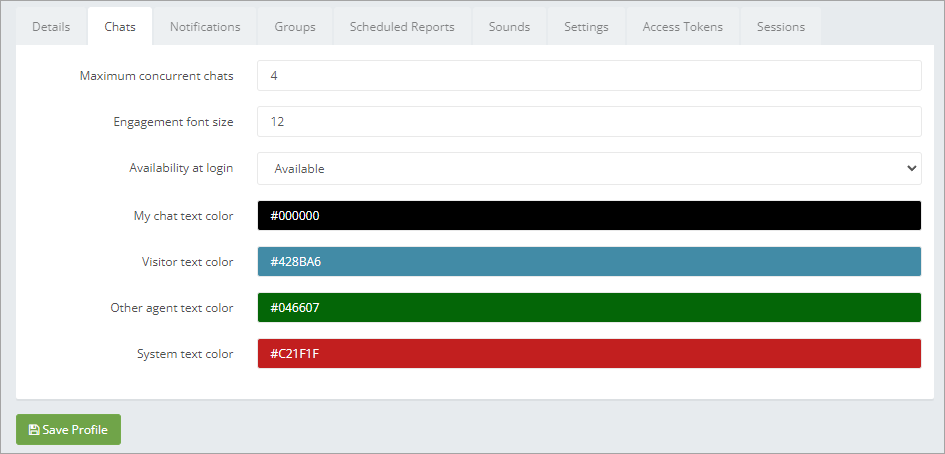
Task: Open the Notifications tab
Action: [205, 27]
